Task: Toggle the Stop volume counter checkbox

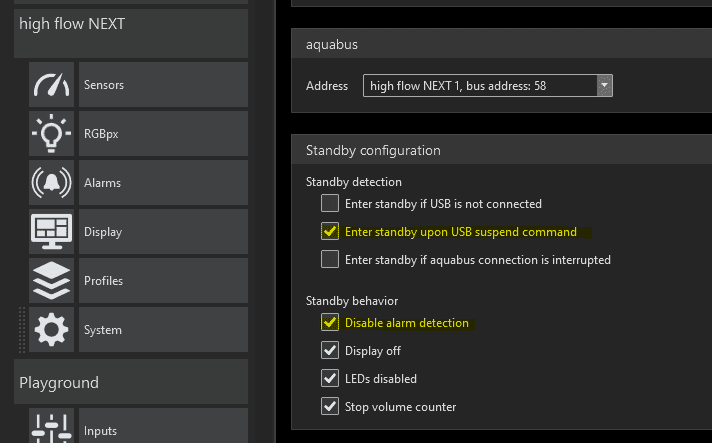Action: pyautogui.click(x=330, y=406)
